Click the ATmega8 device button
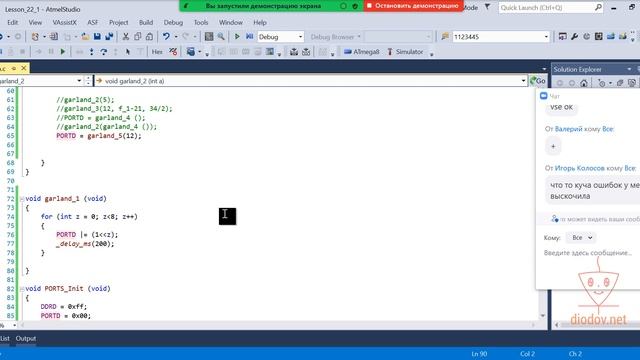Viewport: 640px width, 360px height. pyautogui.click(x=362, y=52)
